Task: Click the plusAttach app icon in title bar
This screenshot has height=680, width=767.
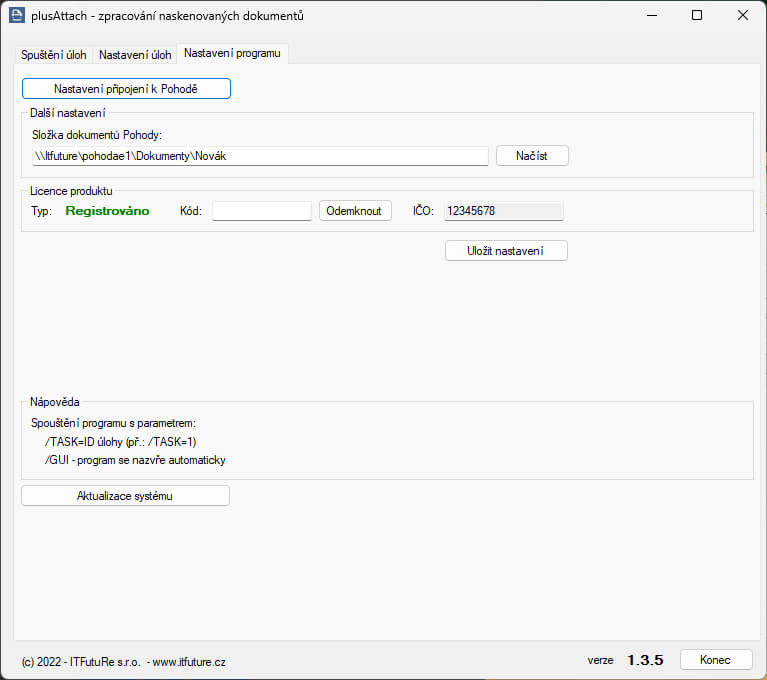Action: pos(16,15)
